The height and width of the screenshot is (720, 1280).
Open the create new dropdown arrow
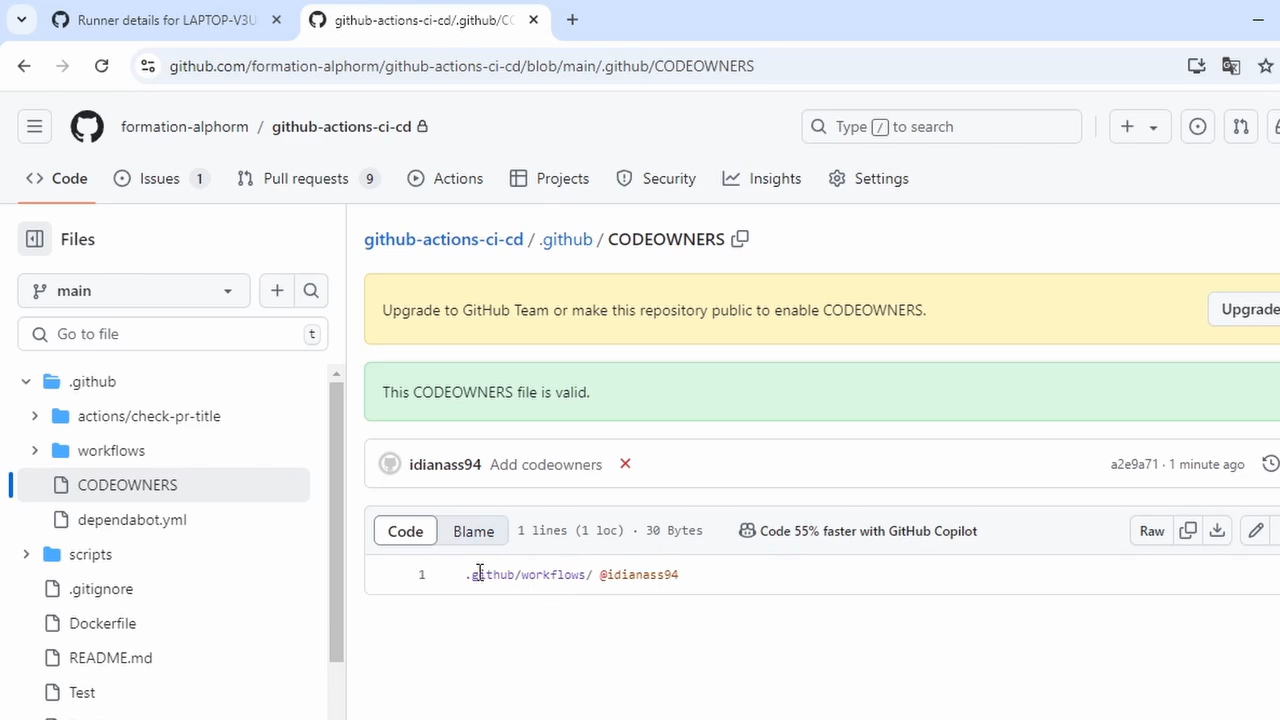pos(1153,127)
